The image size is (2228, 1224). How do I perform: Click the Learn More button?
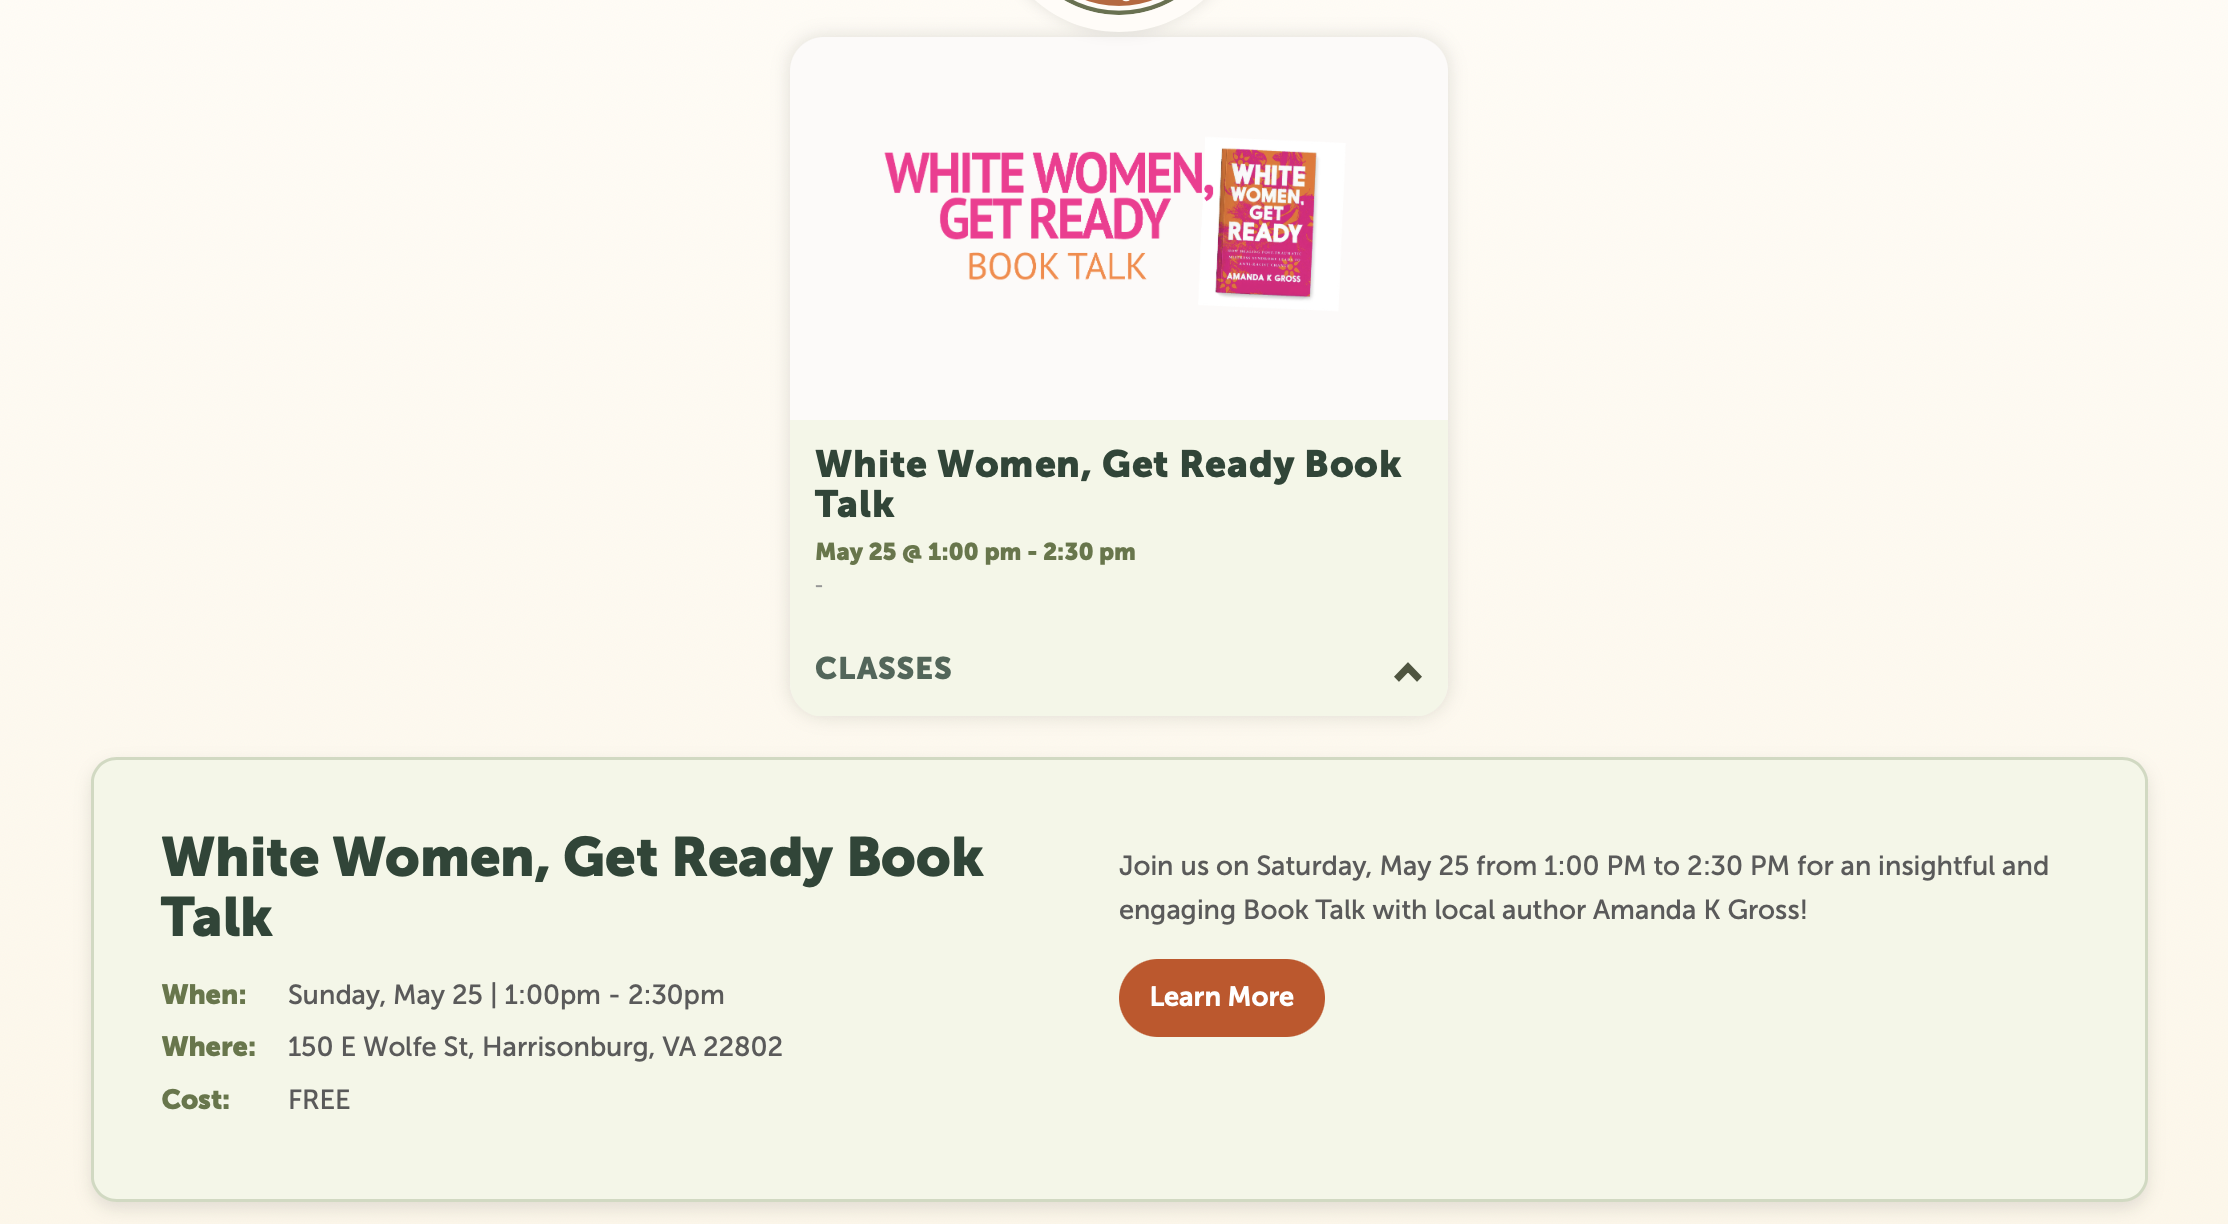1221,997
